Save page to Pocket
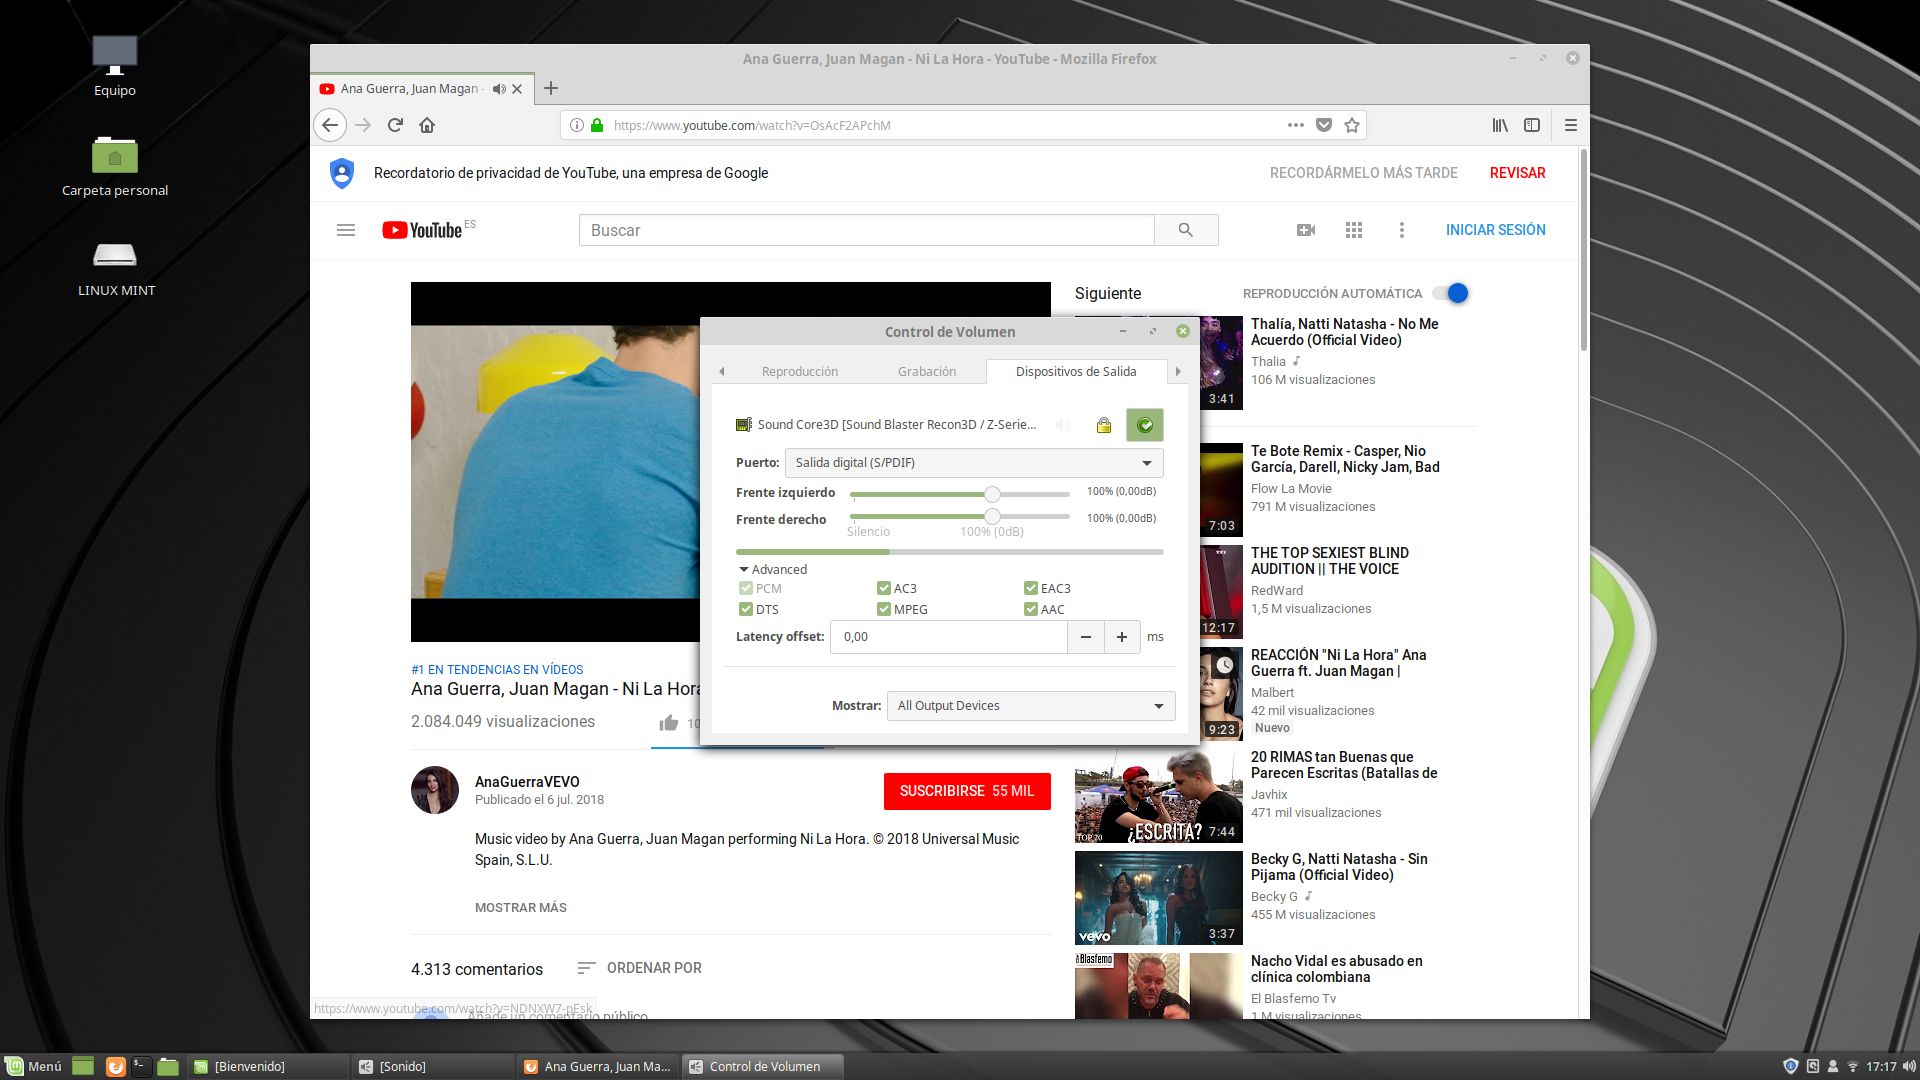The height and width of the screenshot is (1080, 1920). click(x=1324, y=125)
